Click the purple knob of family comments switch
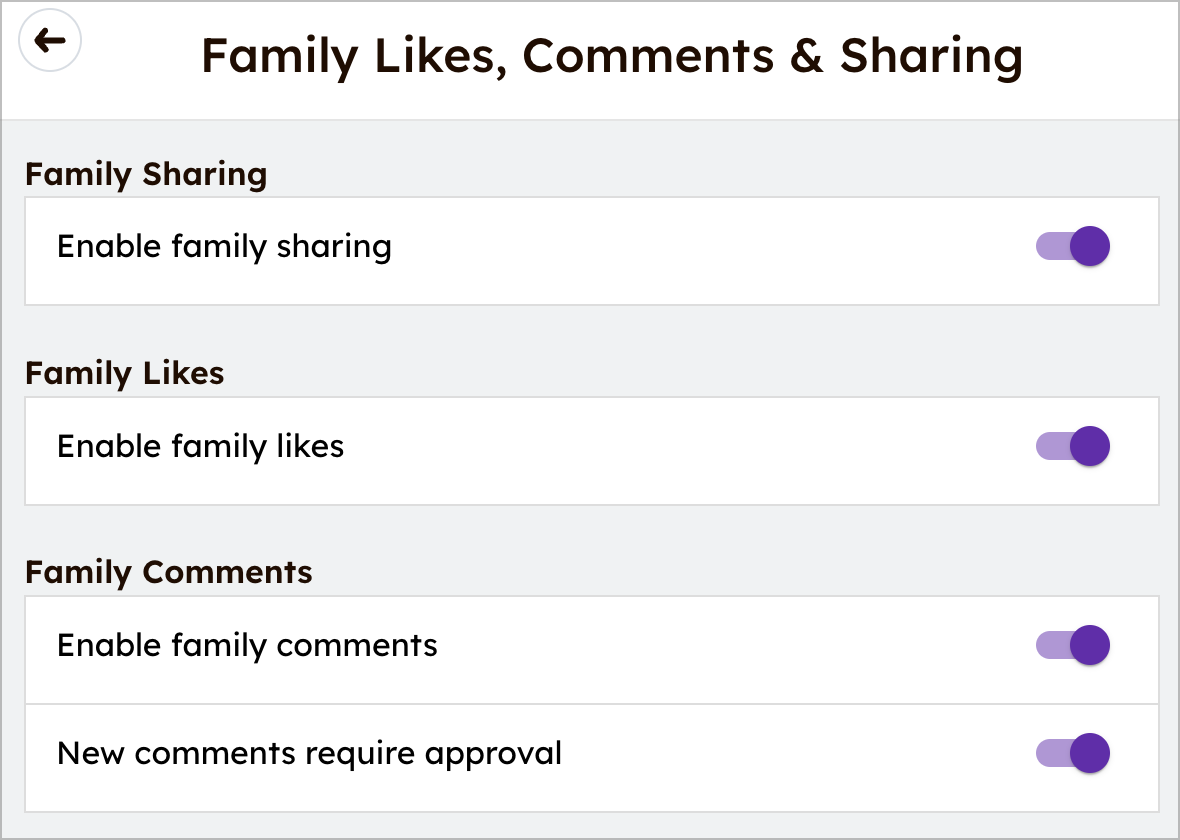 point(1090,645)
